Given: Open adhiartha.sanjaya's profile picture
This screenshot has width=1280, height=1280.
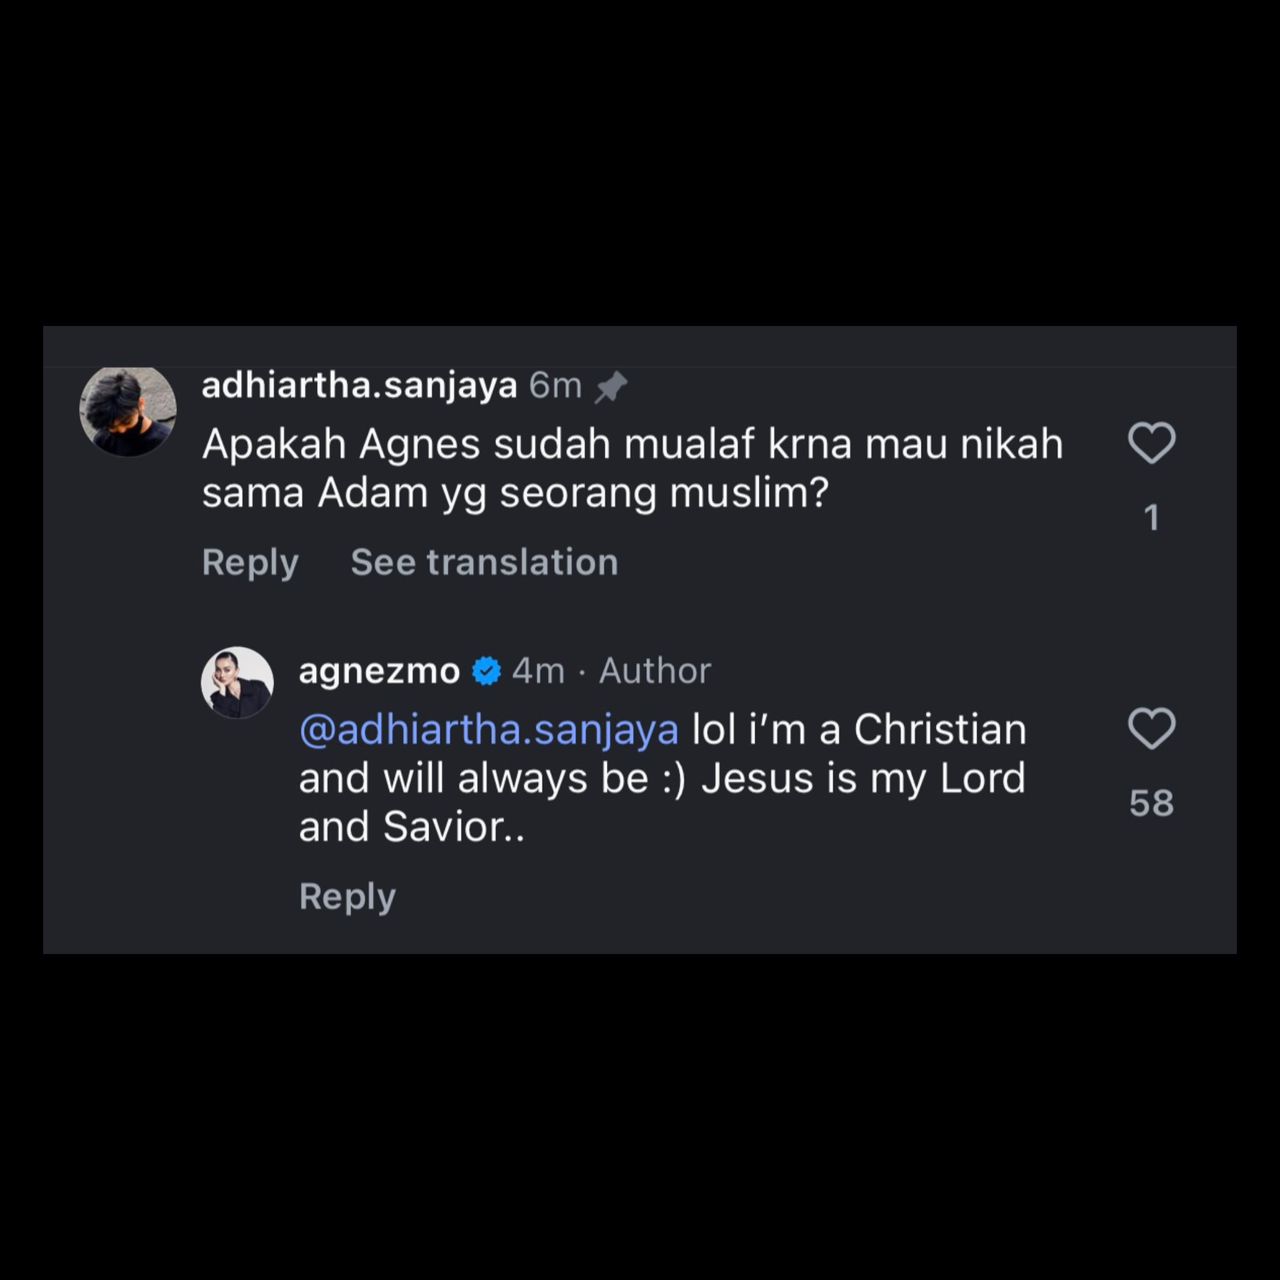Looking at the screenshot, I should click(128, 410).
